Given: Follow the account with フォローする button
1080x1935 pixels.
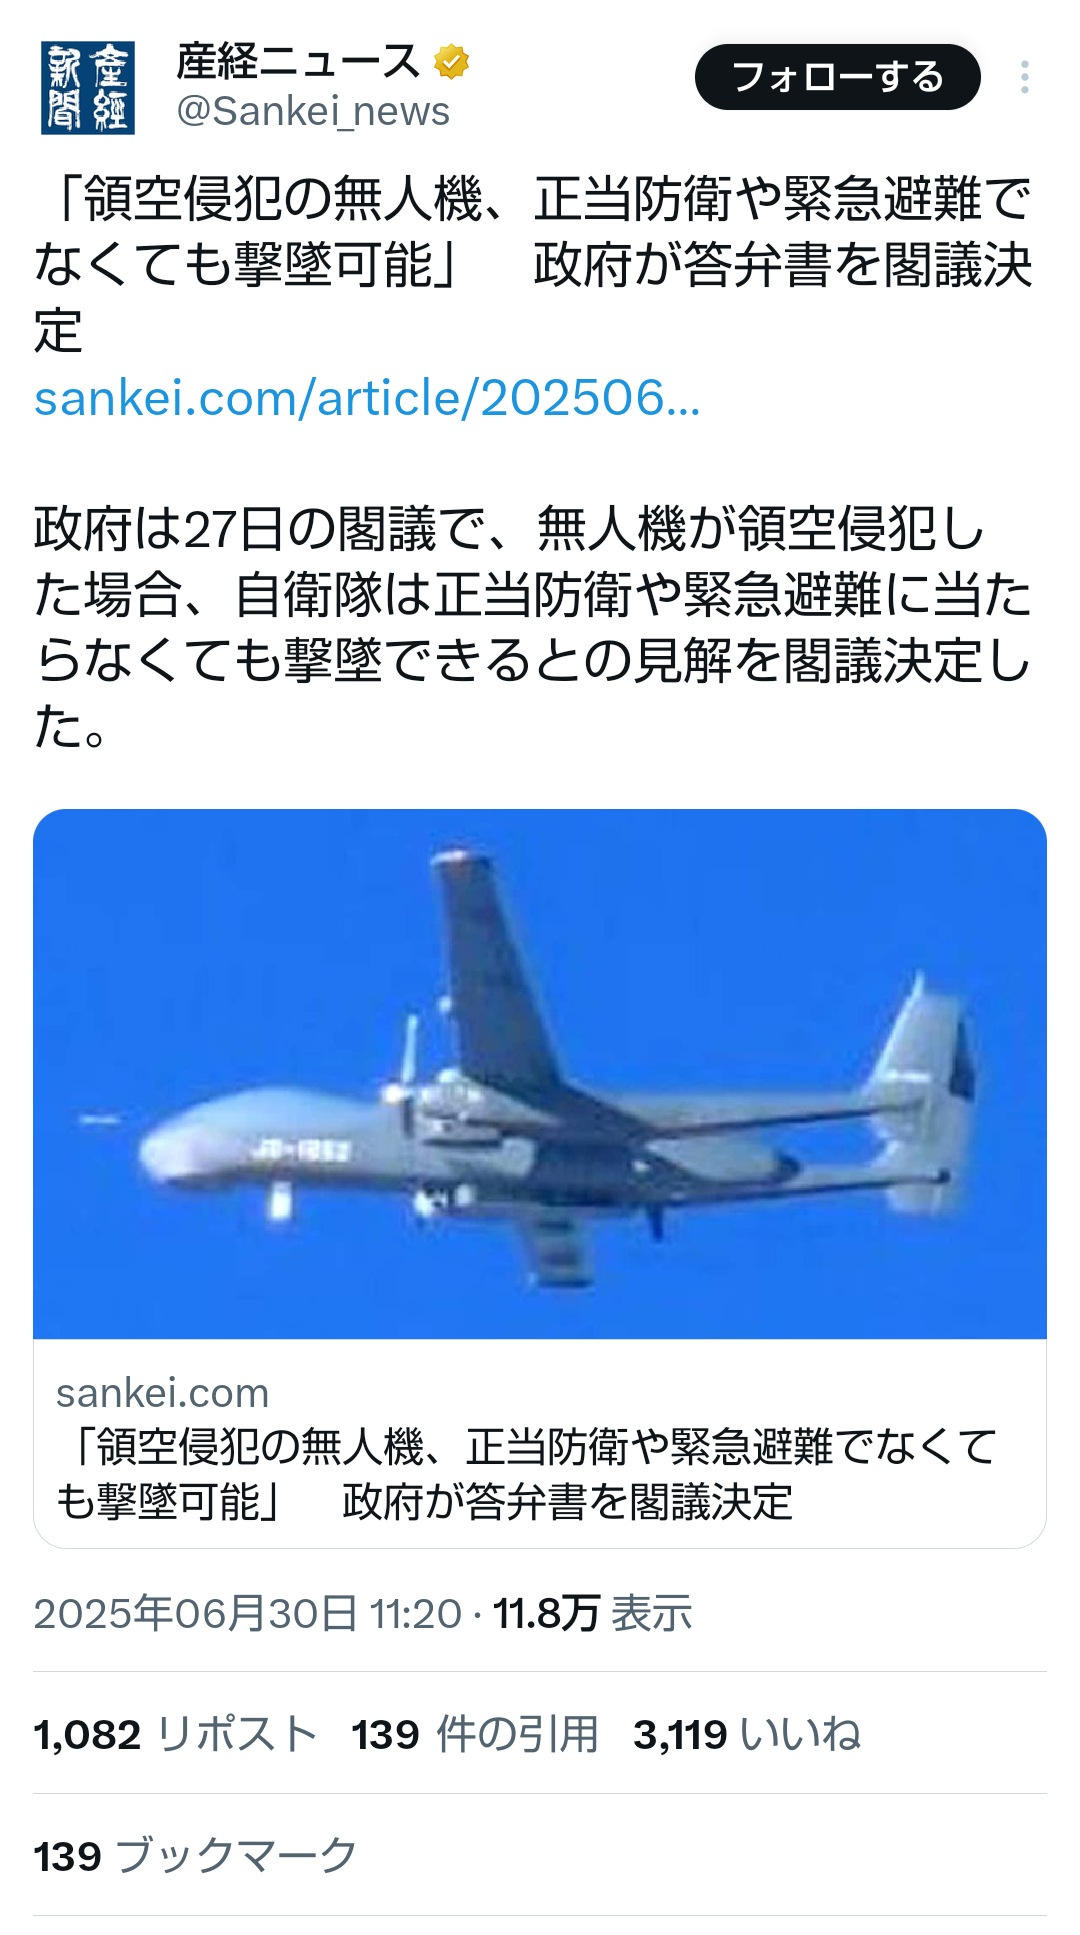Looking at the screenshot, I should 838,77.
